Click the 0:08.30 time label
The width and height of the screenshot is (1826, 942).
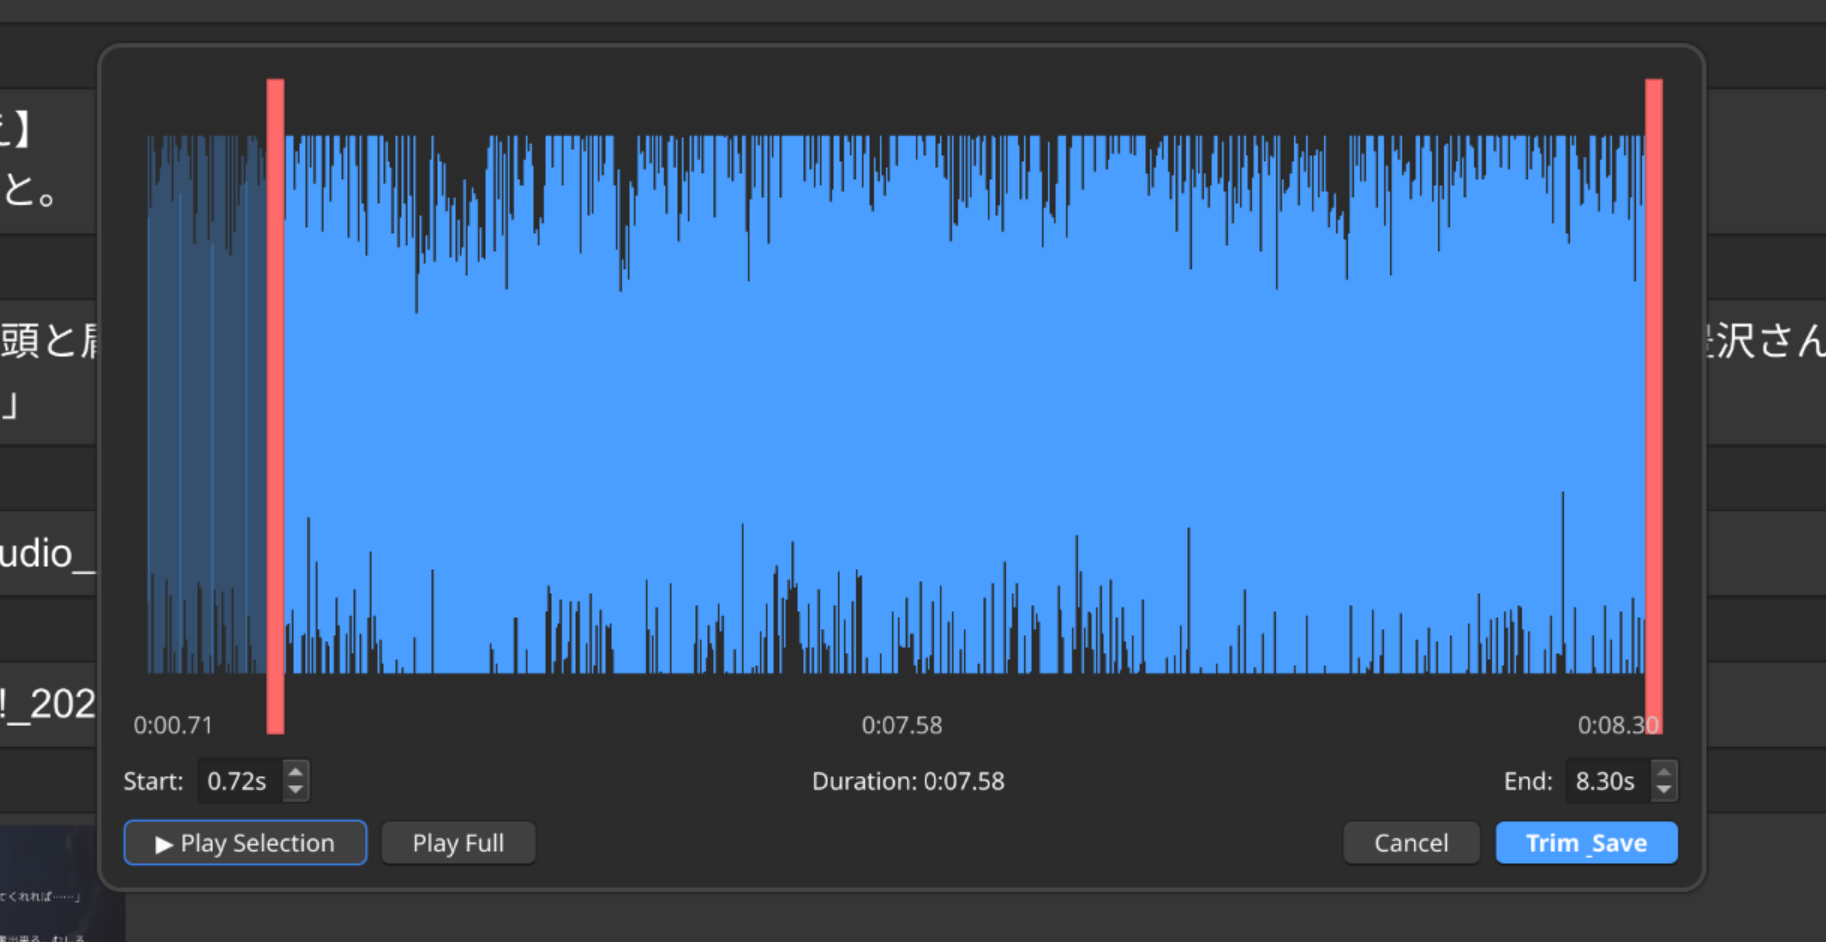pos(1618,725)
